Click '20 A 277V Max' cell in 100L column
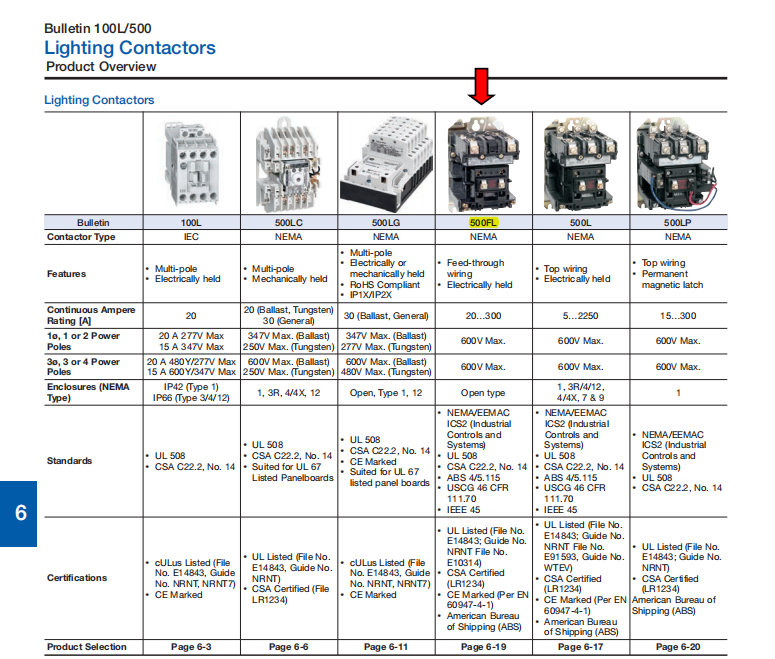Viewport: 775px width, 659px height. coord(191,336)
